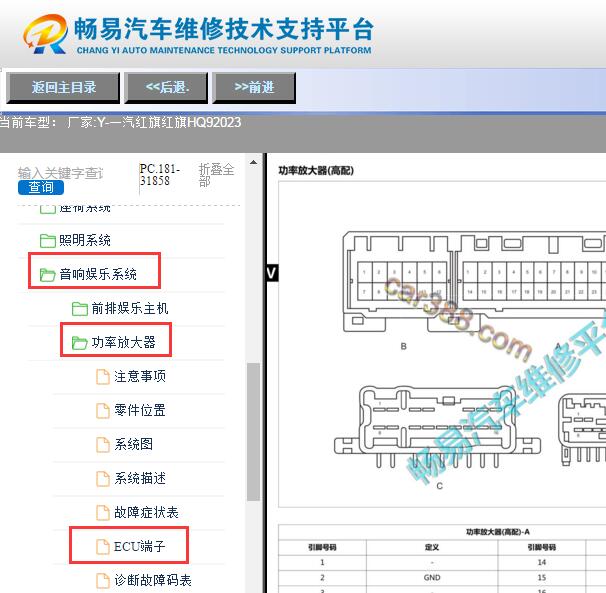Click the 功率放大器(高配) heading
The image size is (606, 593).
(x=316, y=170)
